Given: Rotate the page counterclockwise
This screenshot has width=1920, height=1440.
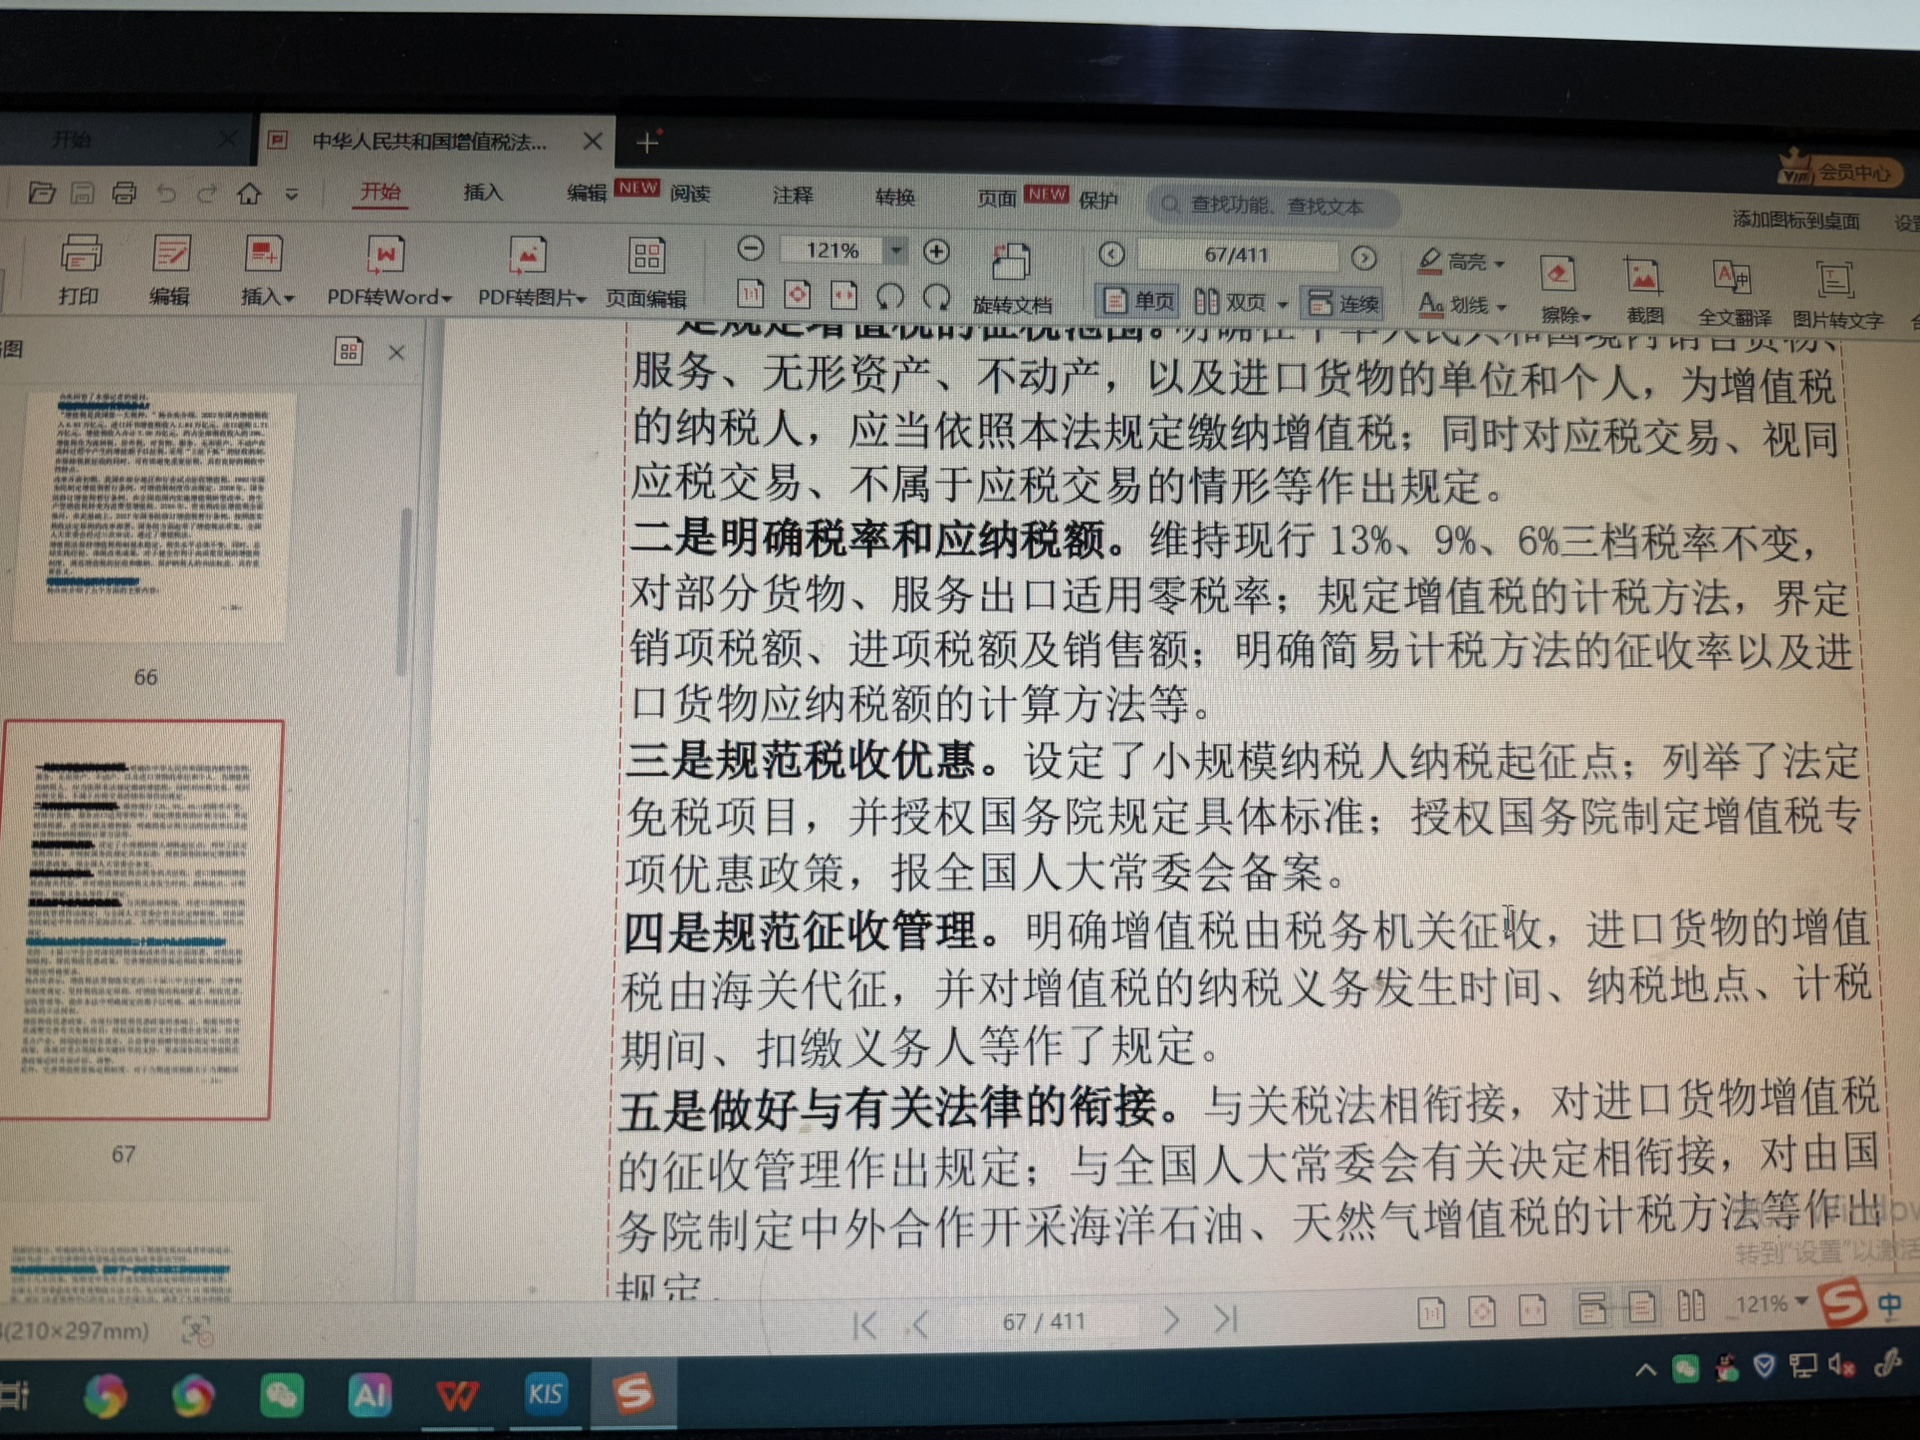Looking at the screenshot, I should point(890,296).
